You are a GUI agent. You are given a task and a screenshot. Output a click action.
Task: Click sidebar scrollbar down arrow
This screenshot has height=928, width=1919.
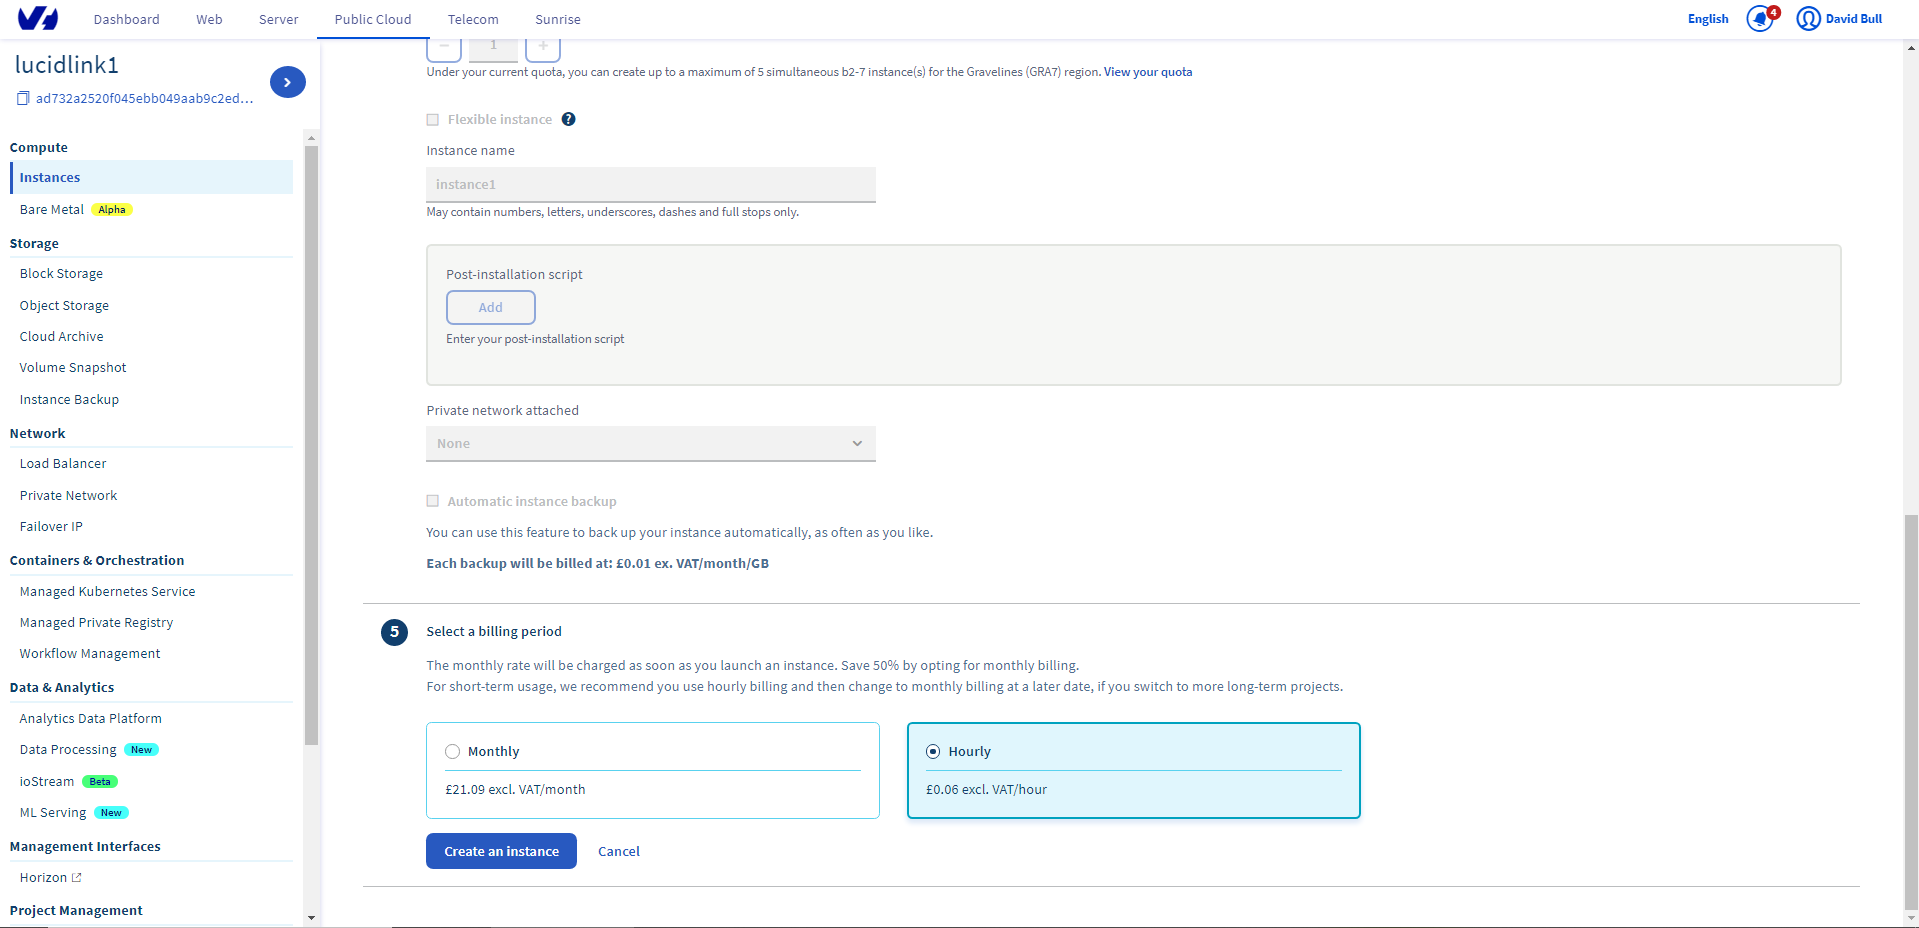pyautogui.click(x=311, y=917)
